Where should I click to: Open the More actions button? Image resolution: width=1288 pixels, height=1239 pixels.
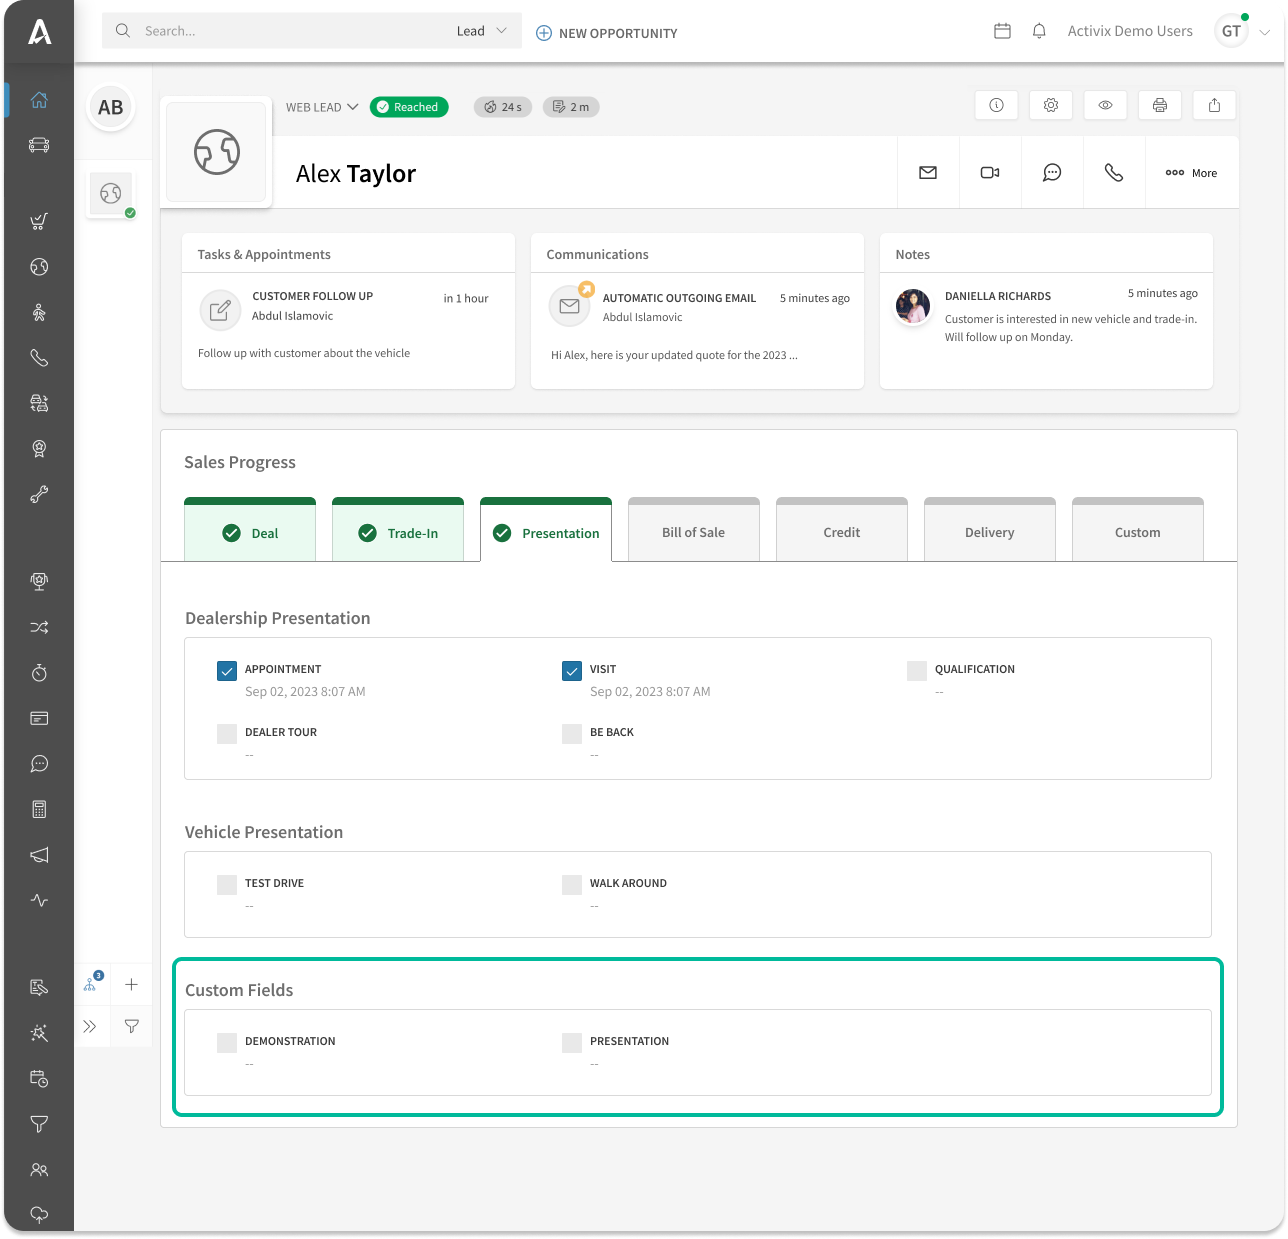tap(1191, 173)
